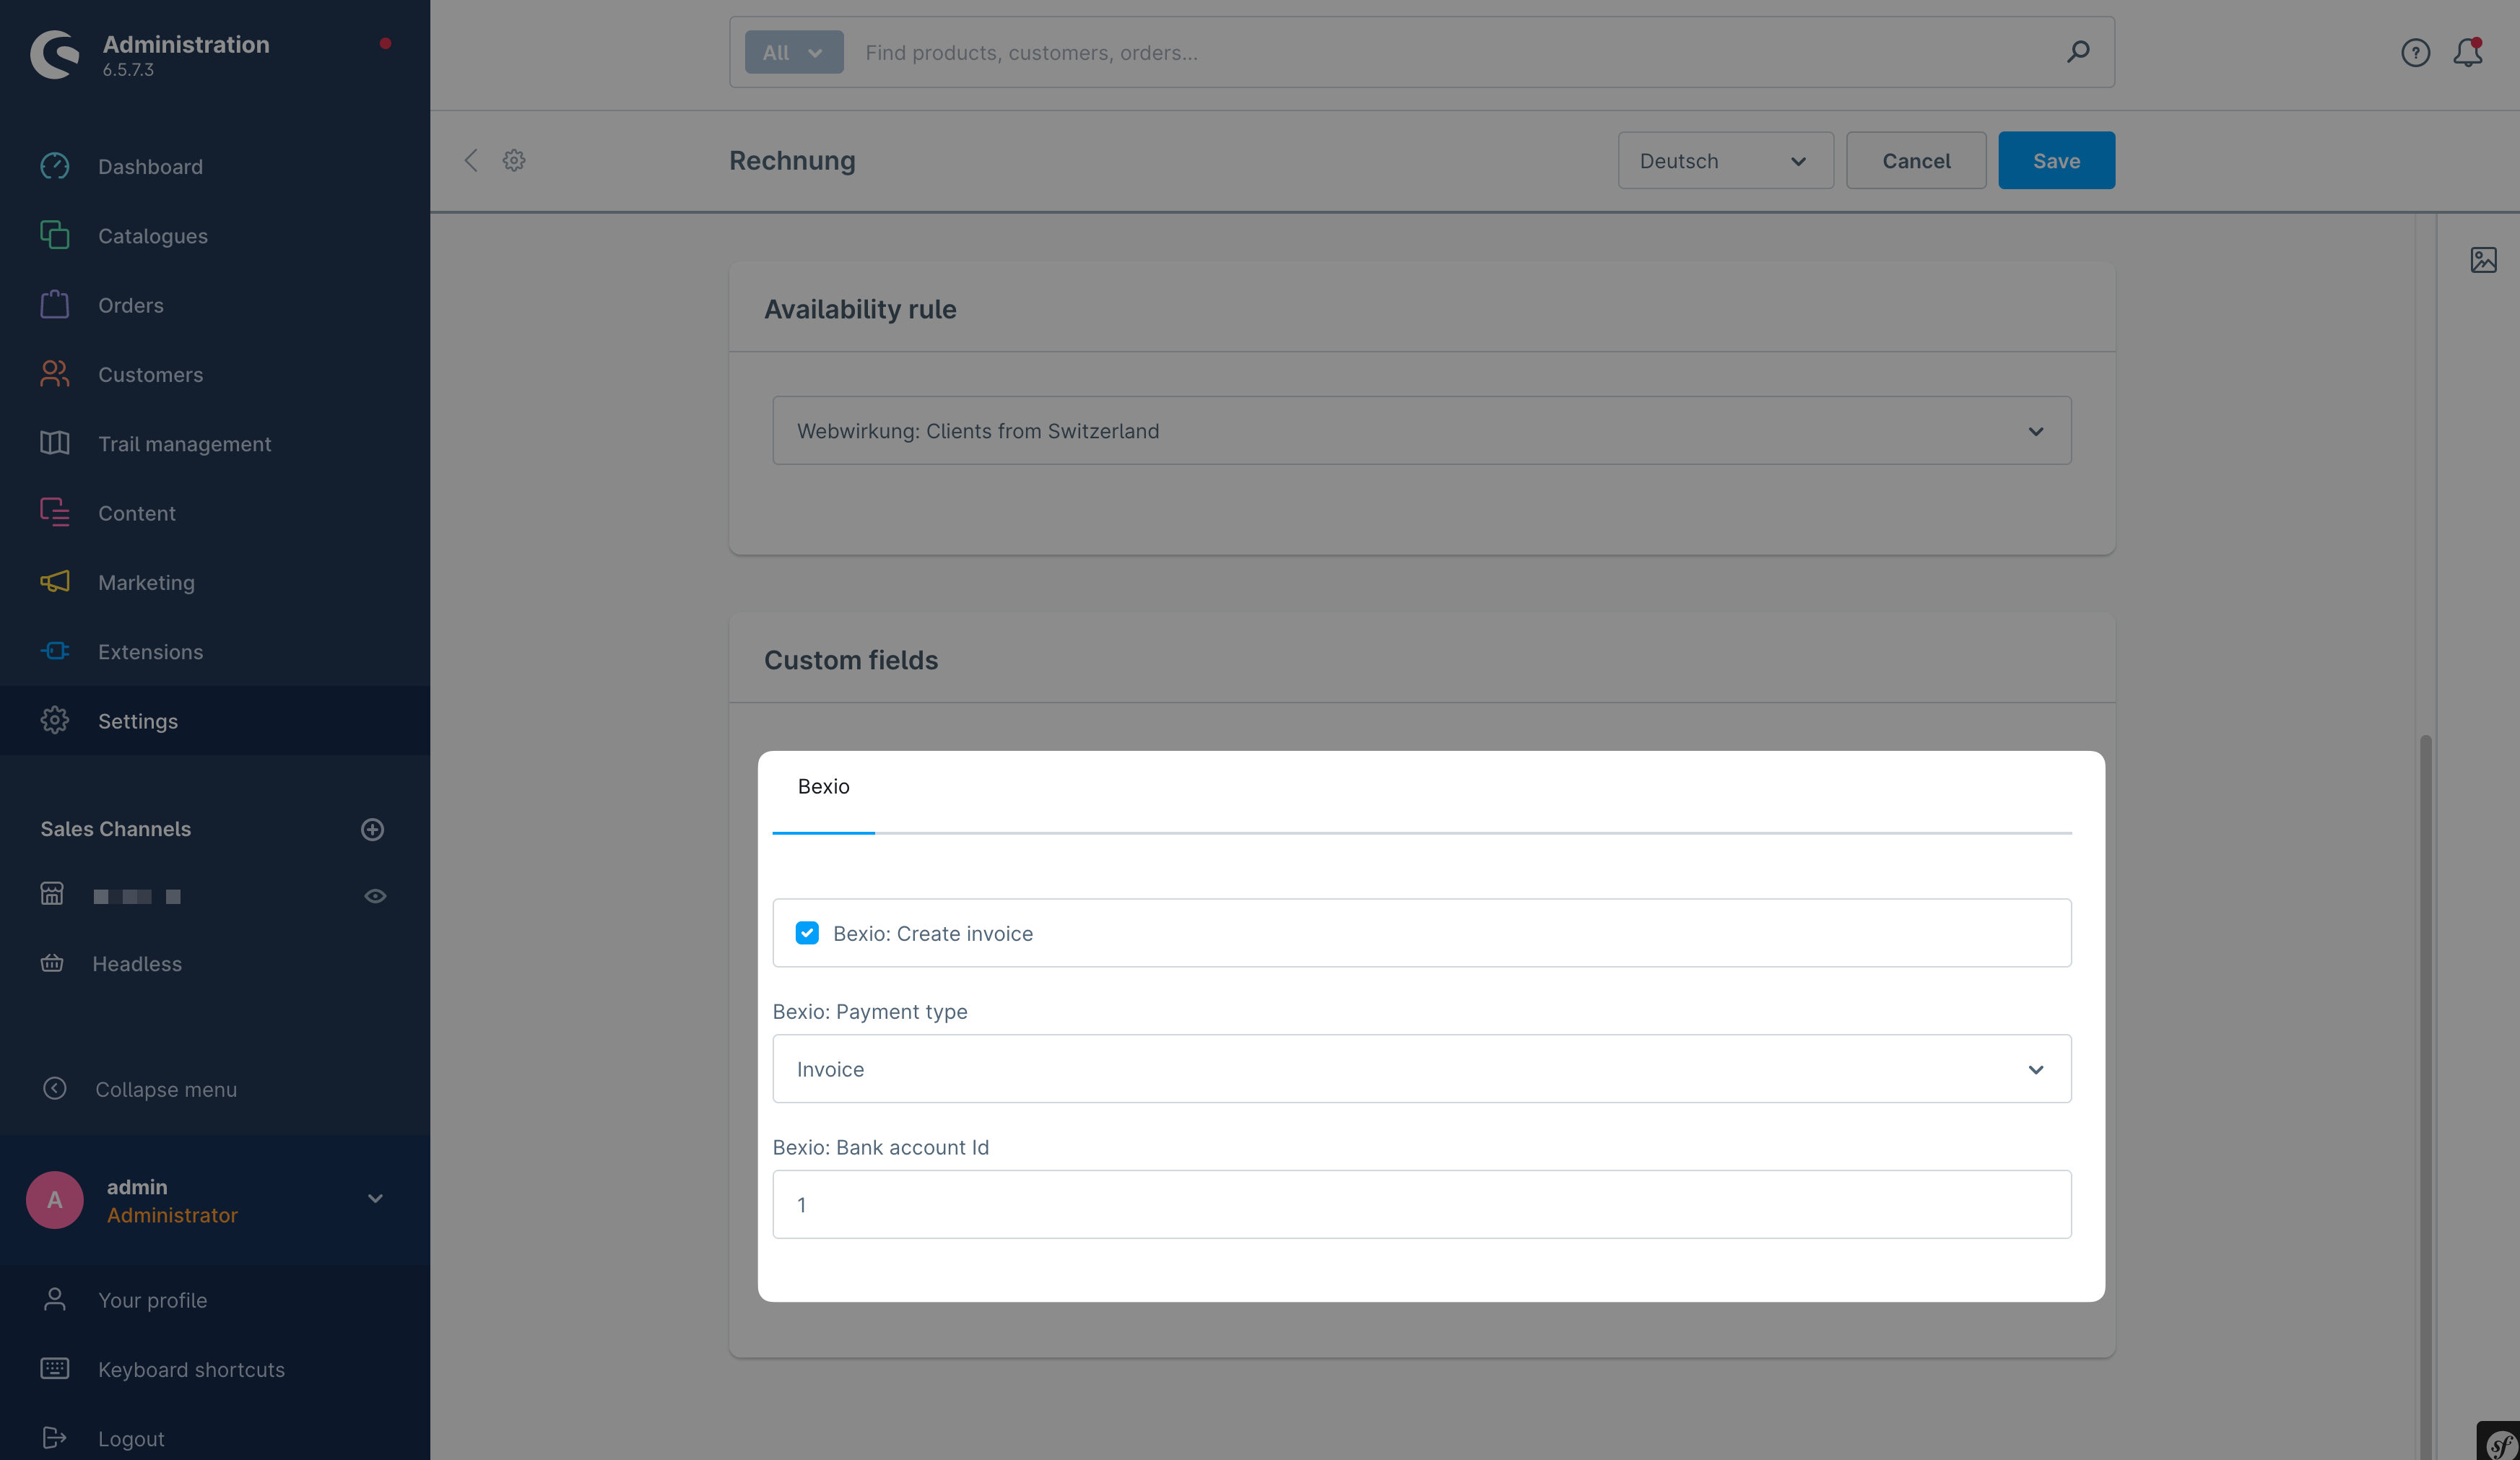Screen dimensions: 2520x1460
Task: Open Extensions via its plug icon
Action: (x=55, y=651)
